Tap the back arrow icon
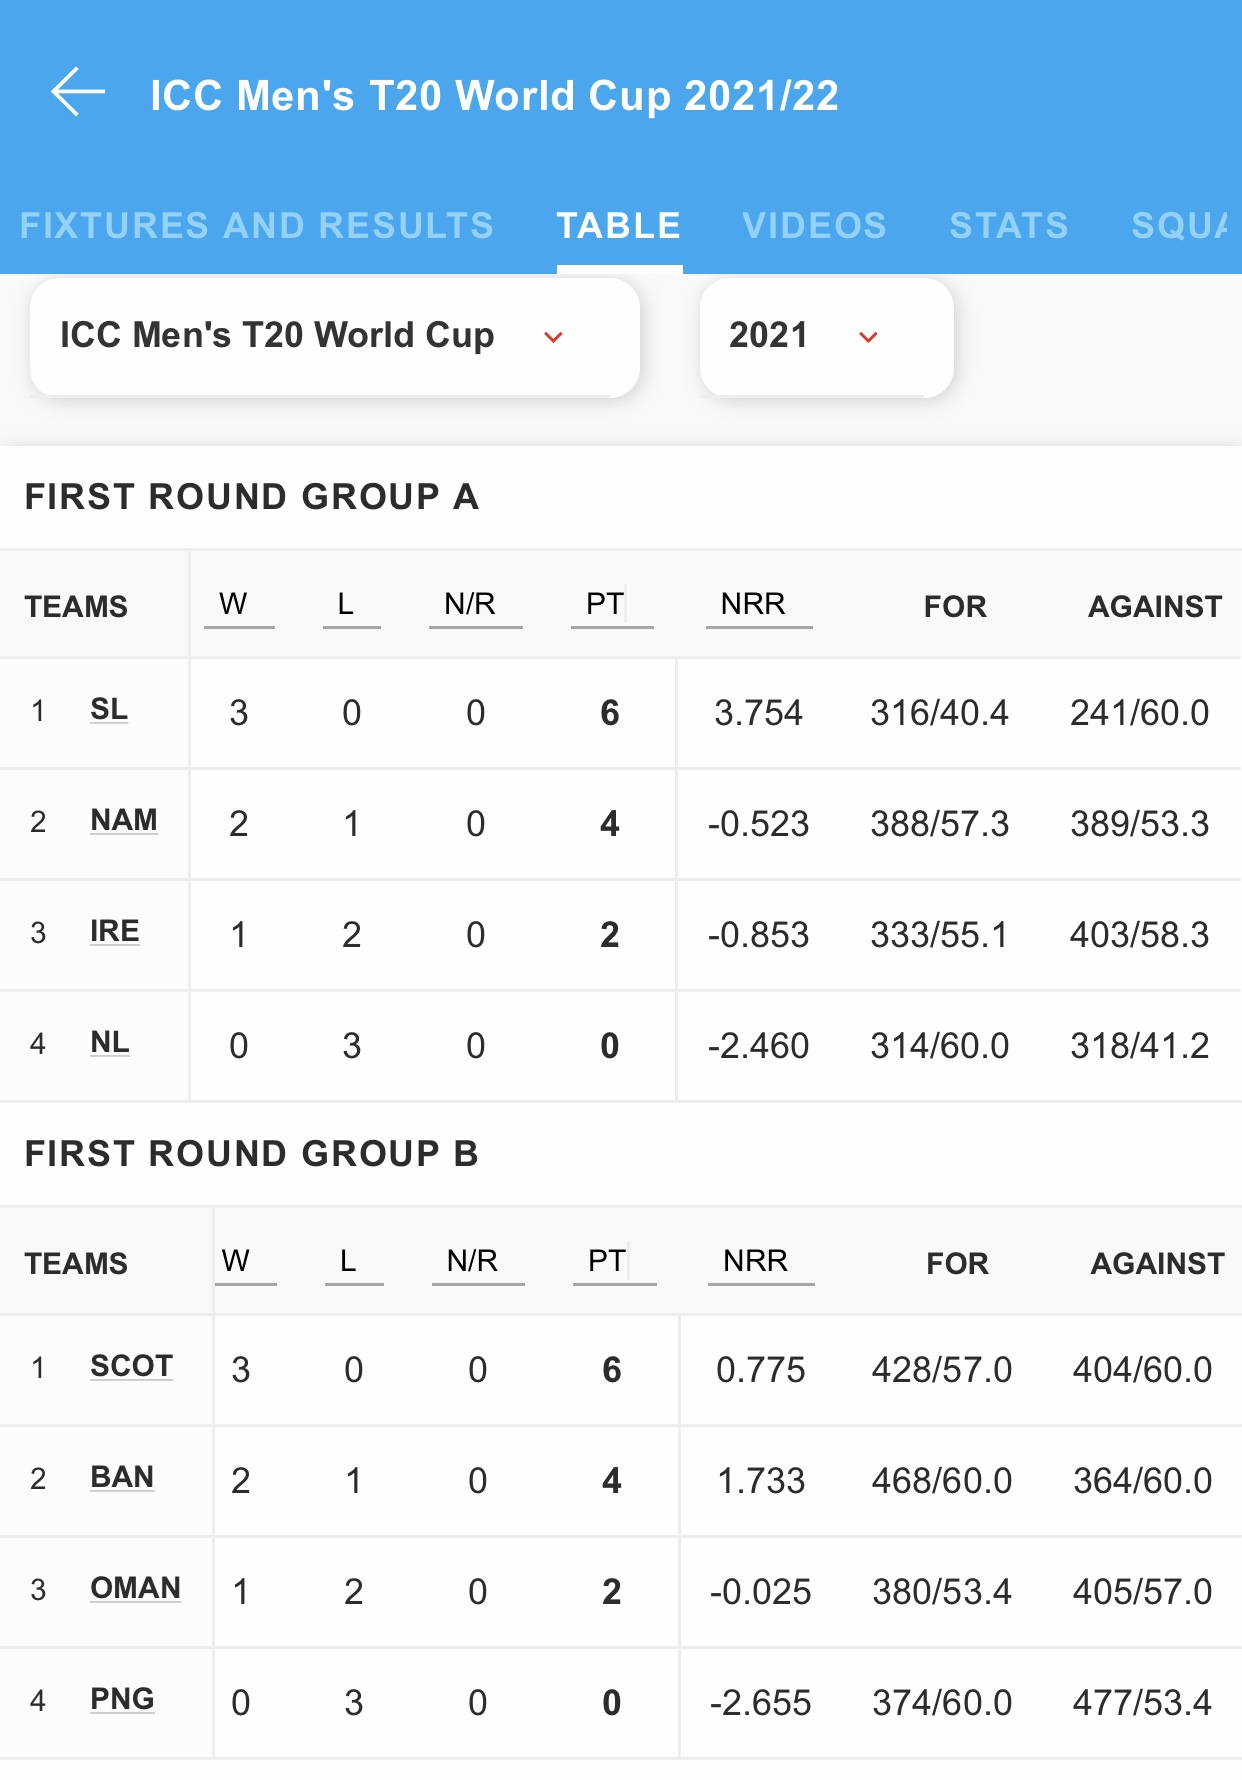Screen dimensions: 1242x1780 pos(78,93)
